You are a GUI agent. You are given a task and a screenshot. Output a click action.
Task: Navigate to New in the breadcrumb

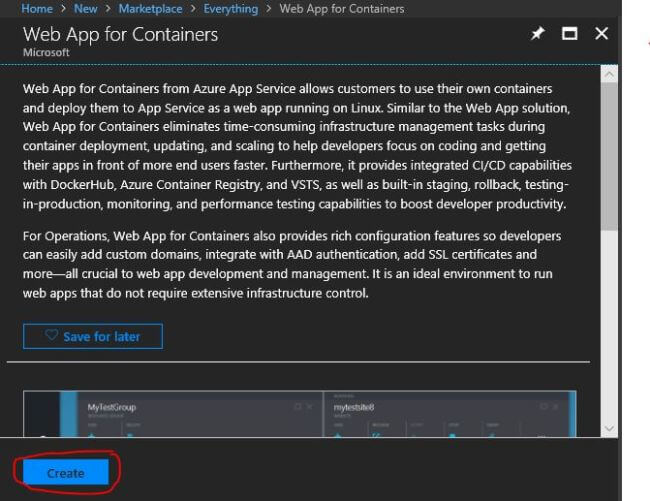[x=86, y=9]
